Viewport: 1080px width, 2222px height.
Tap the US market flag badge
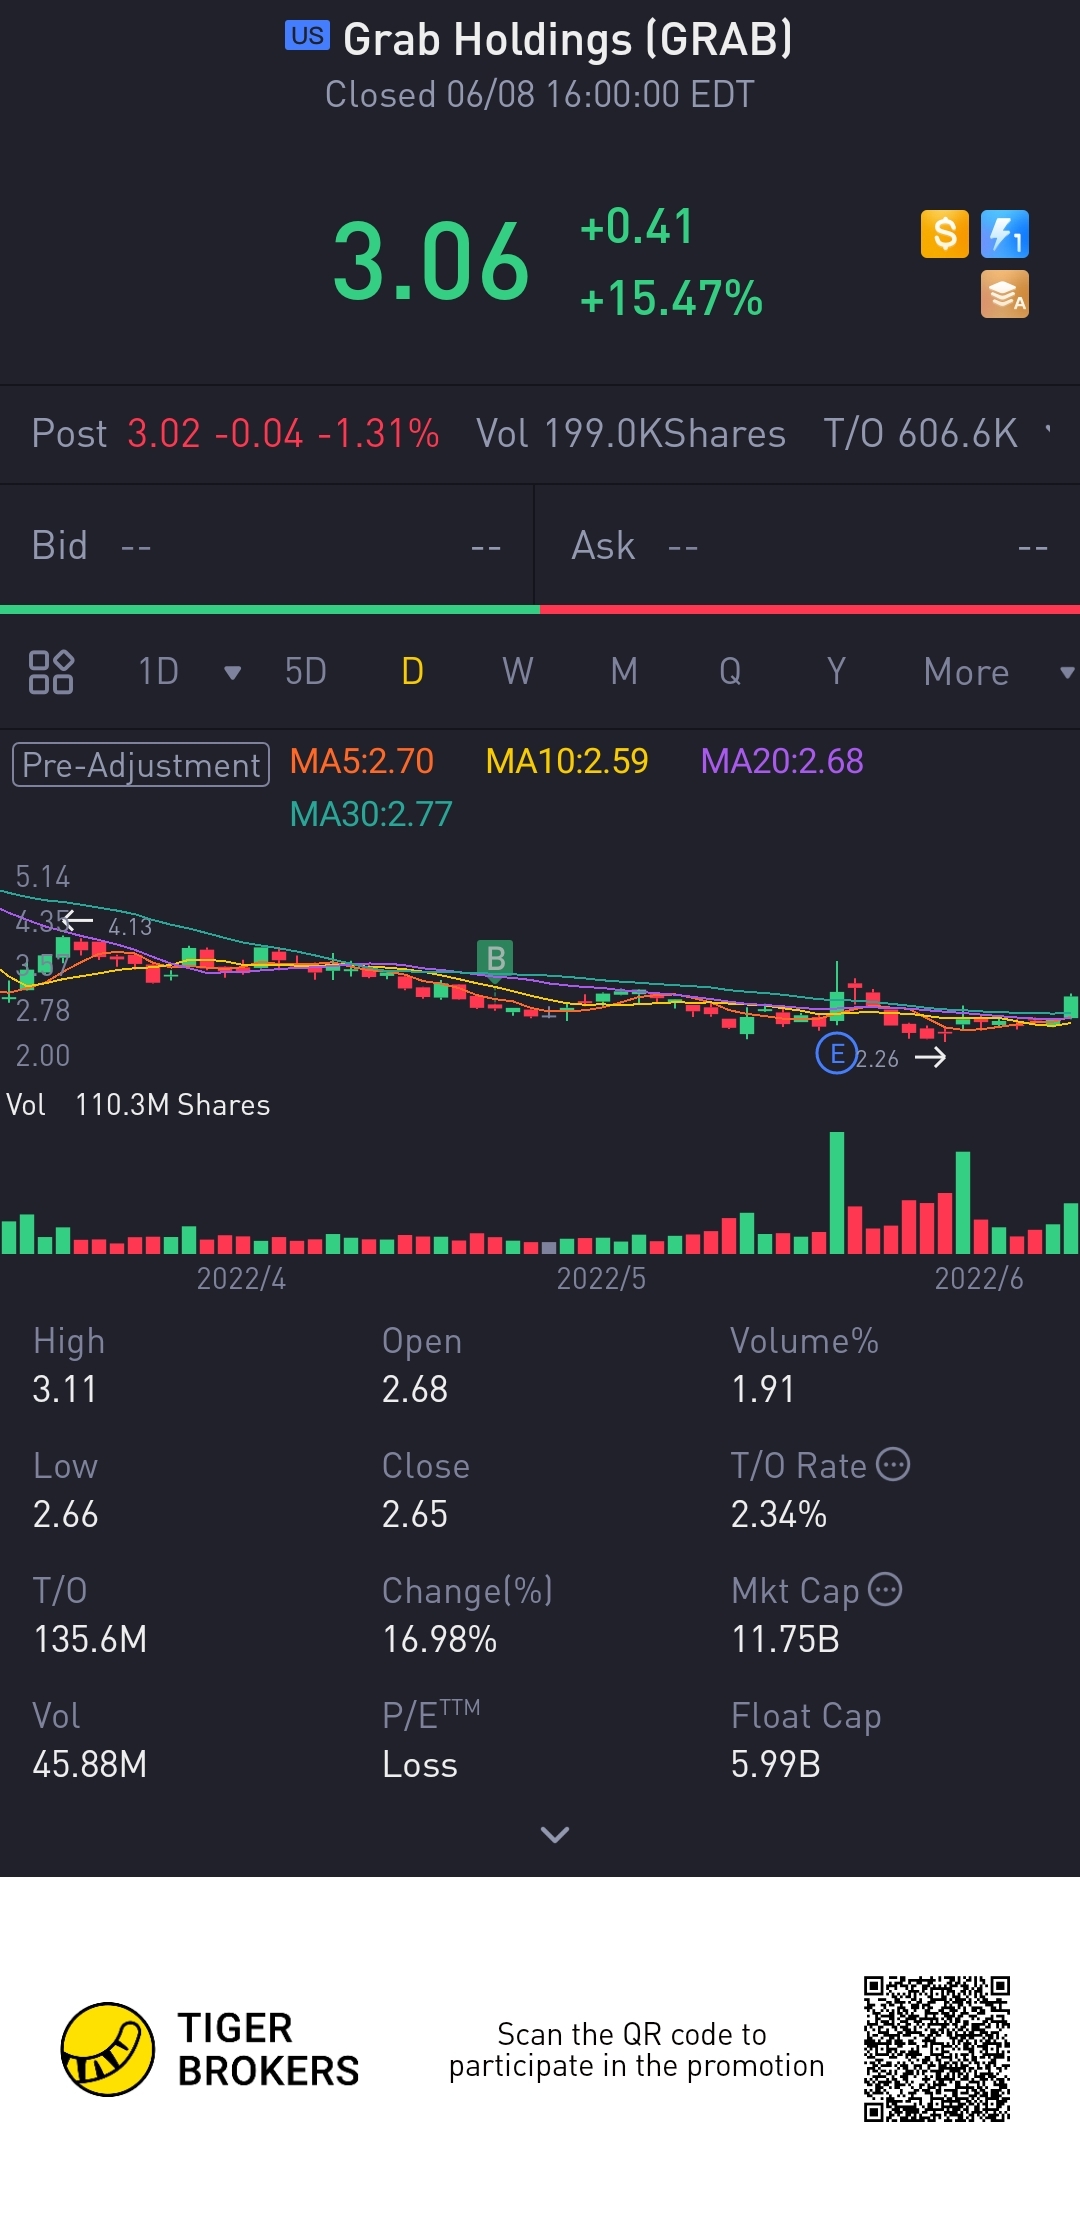coord(307,36)
